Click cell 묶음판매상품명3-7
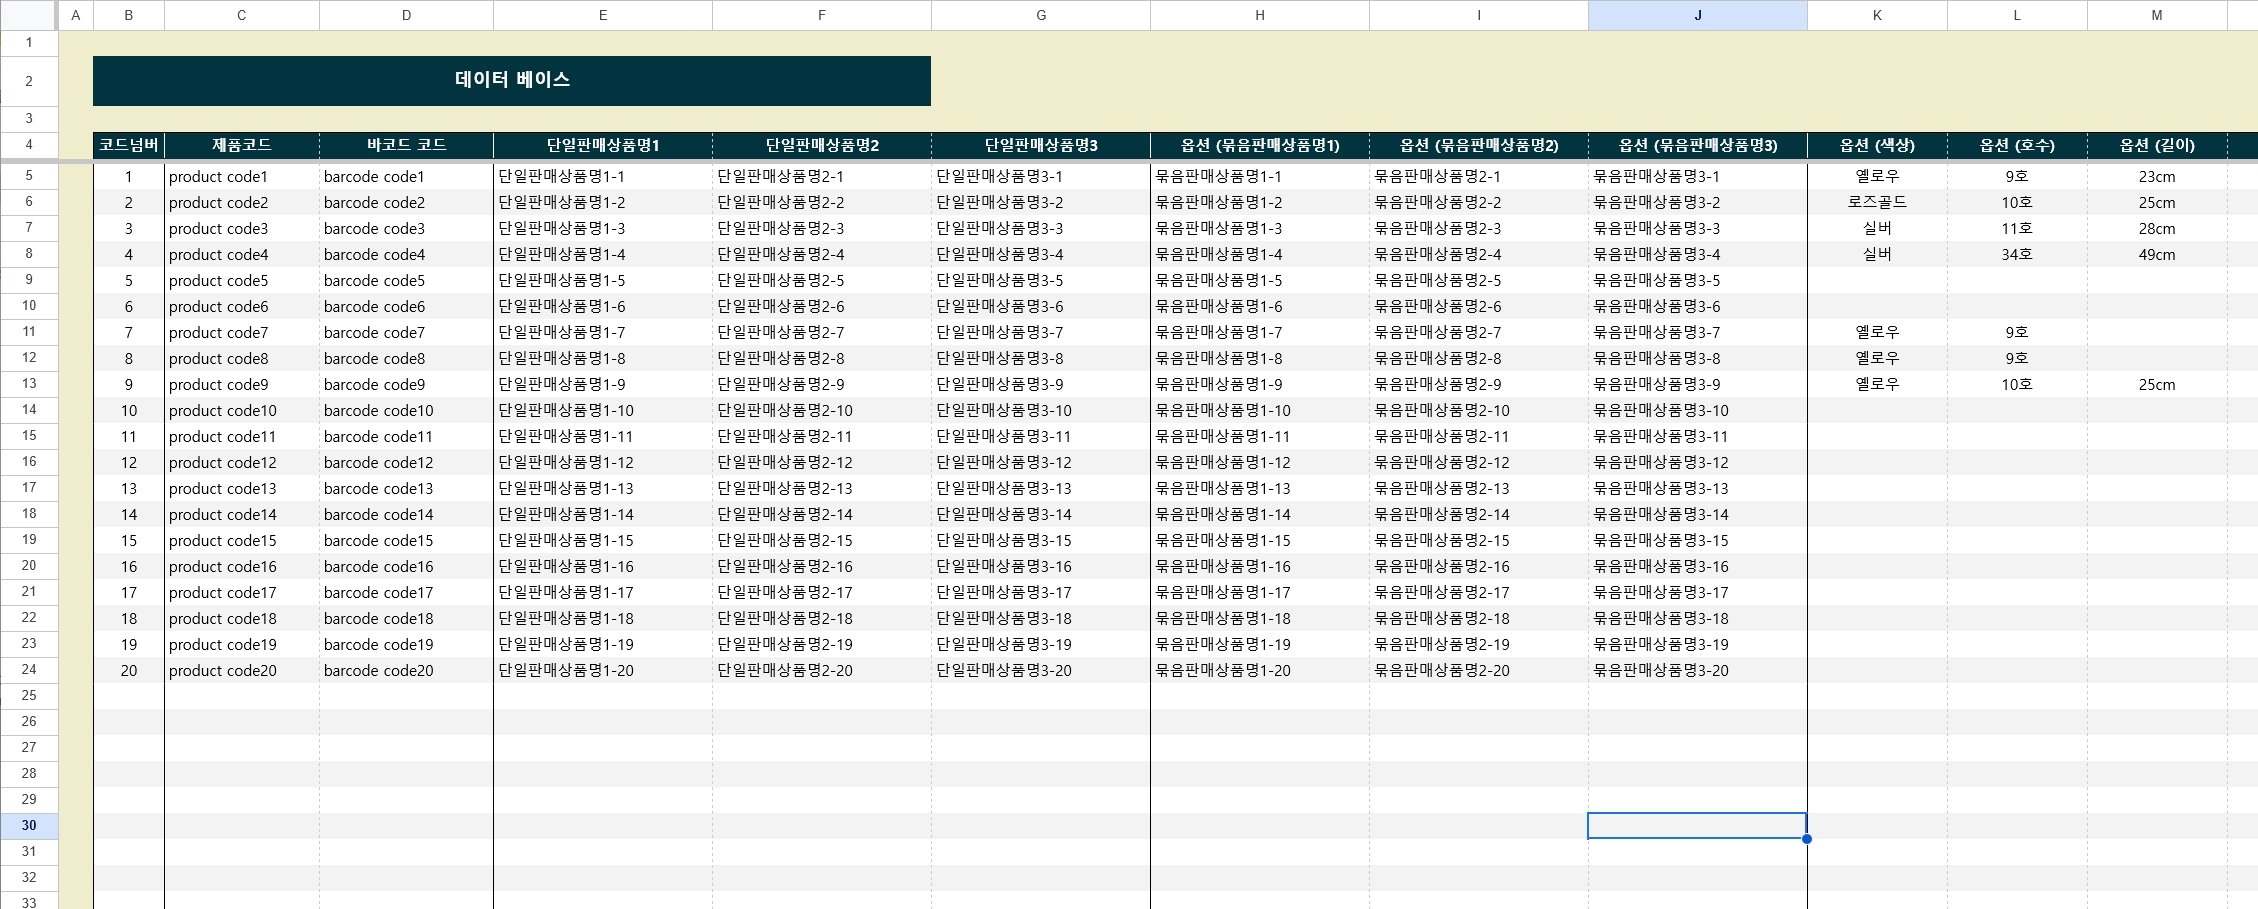The height and width of the screenshot is (909, 2258). coord(1656,333)
